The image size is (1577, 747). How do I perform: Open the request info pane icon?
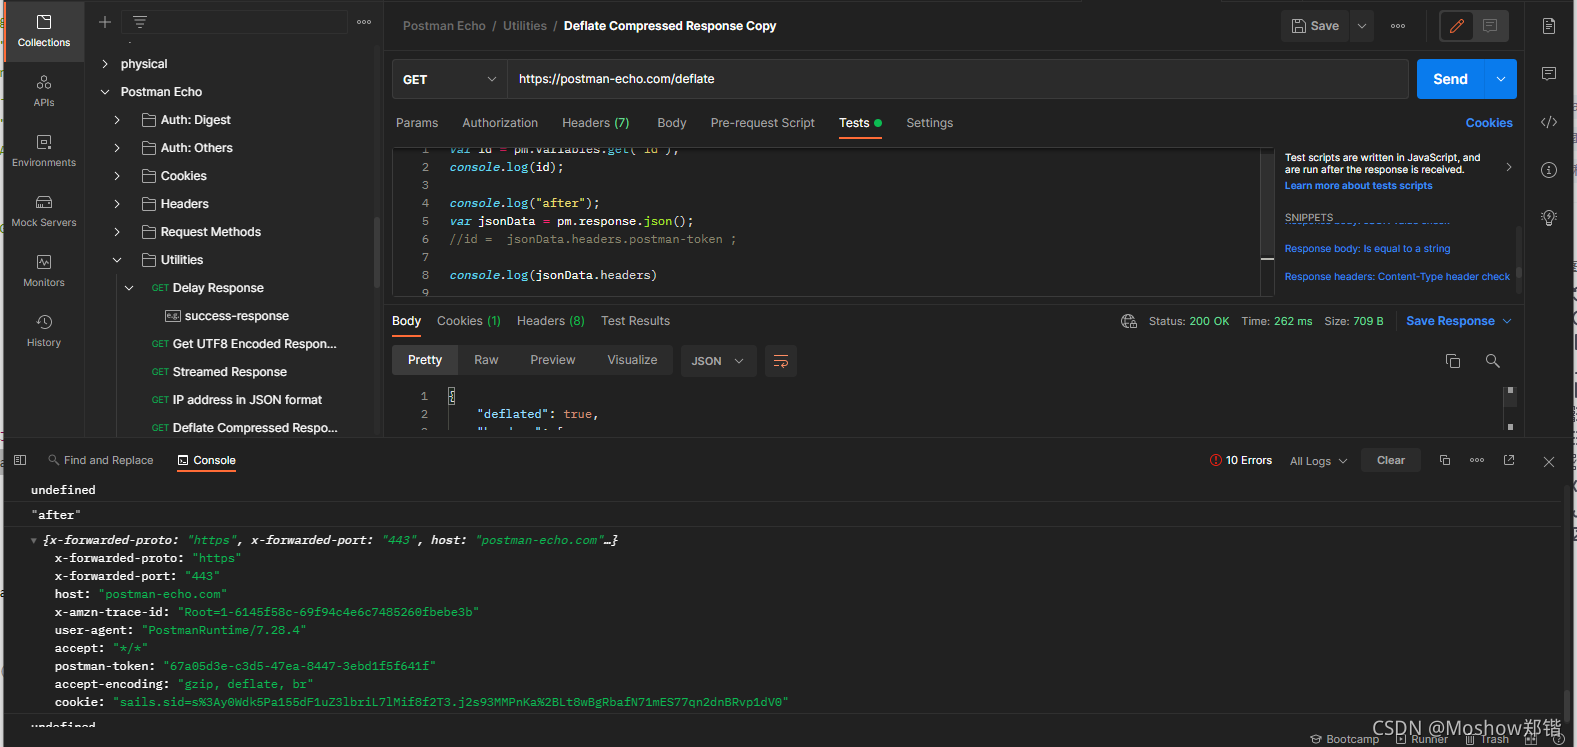[1549, 170]
